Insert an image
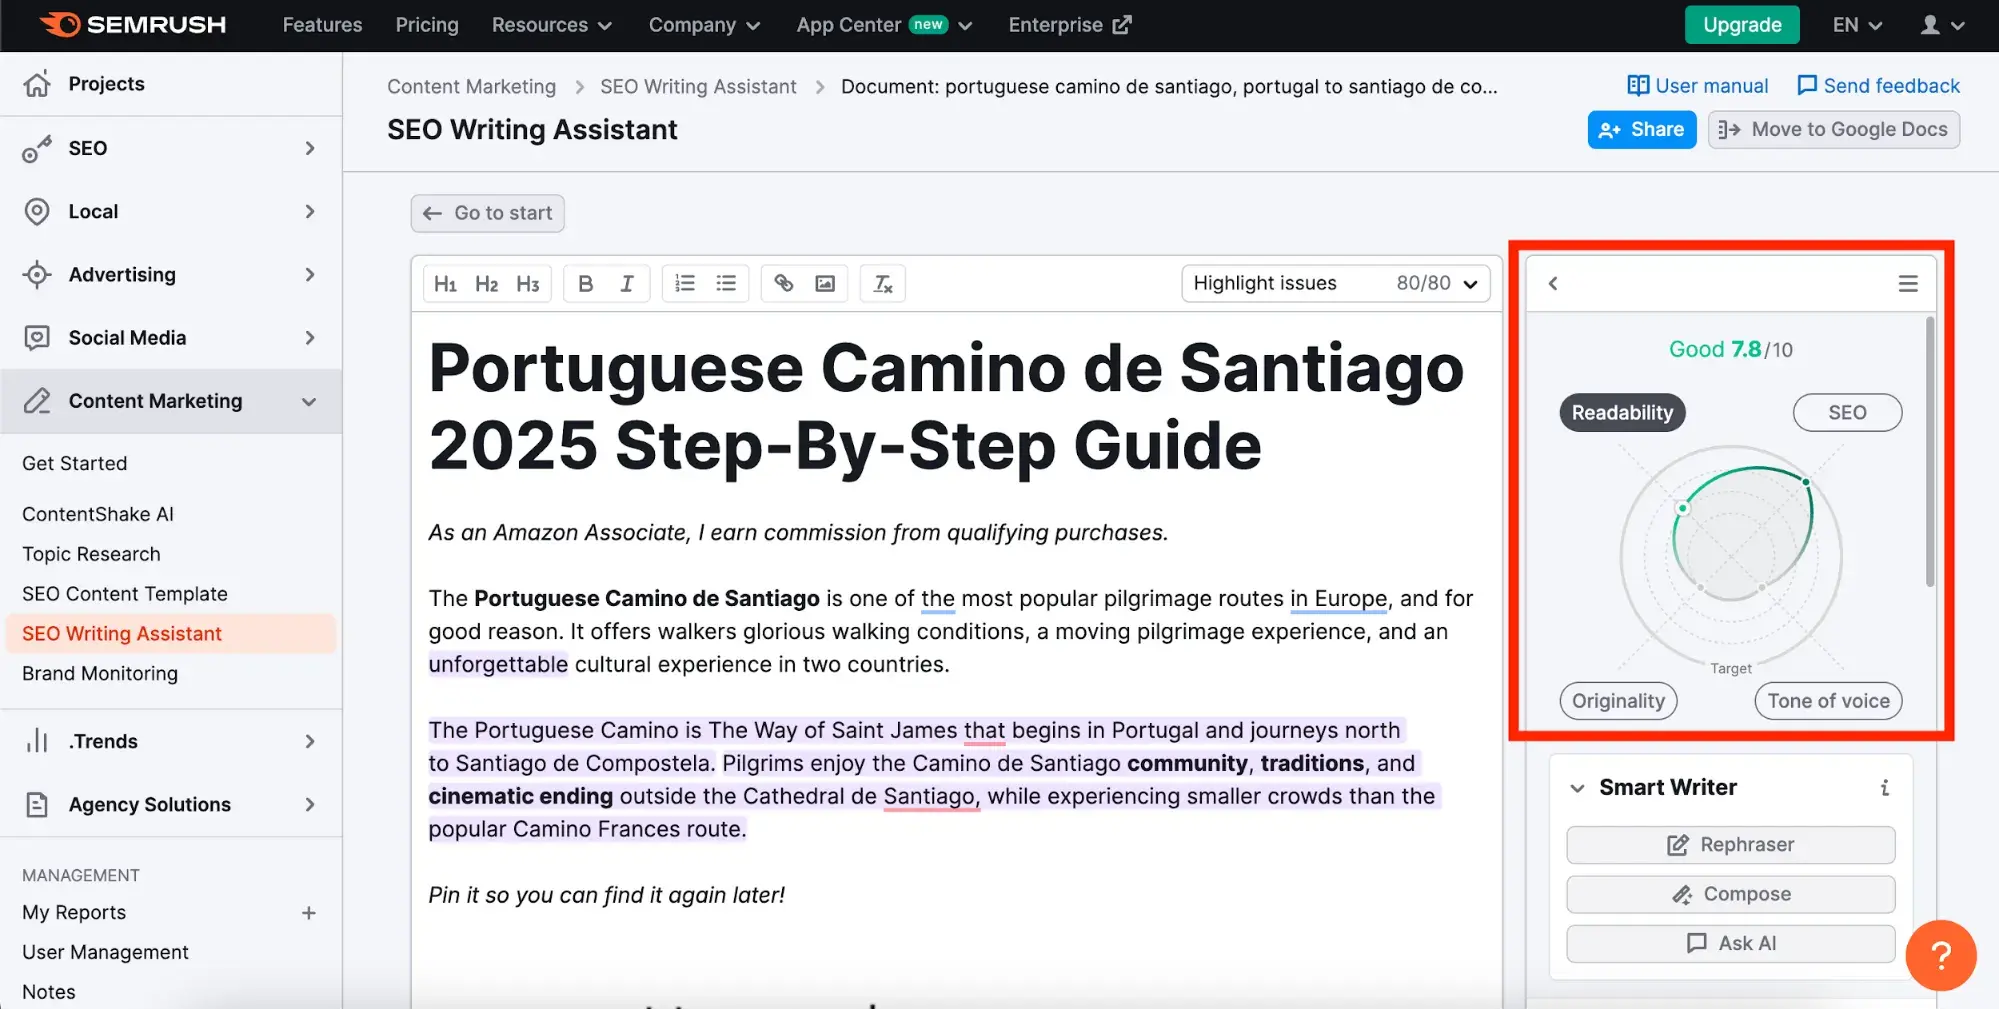1999x1010 pixels. coord(825,284)
